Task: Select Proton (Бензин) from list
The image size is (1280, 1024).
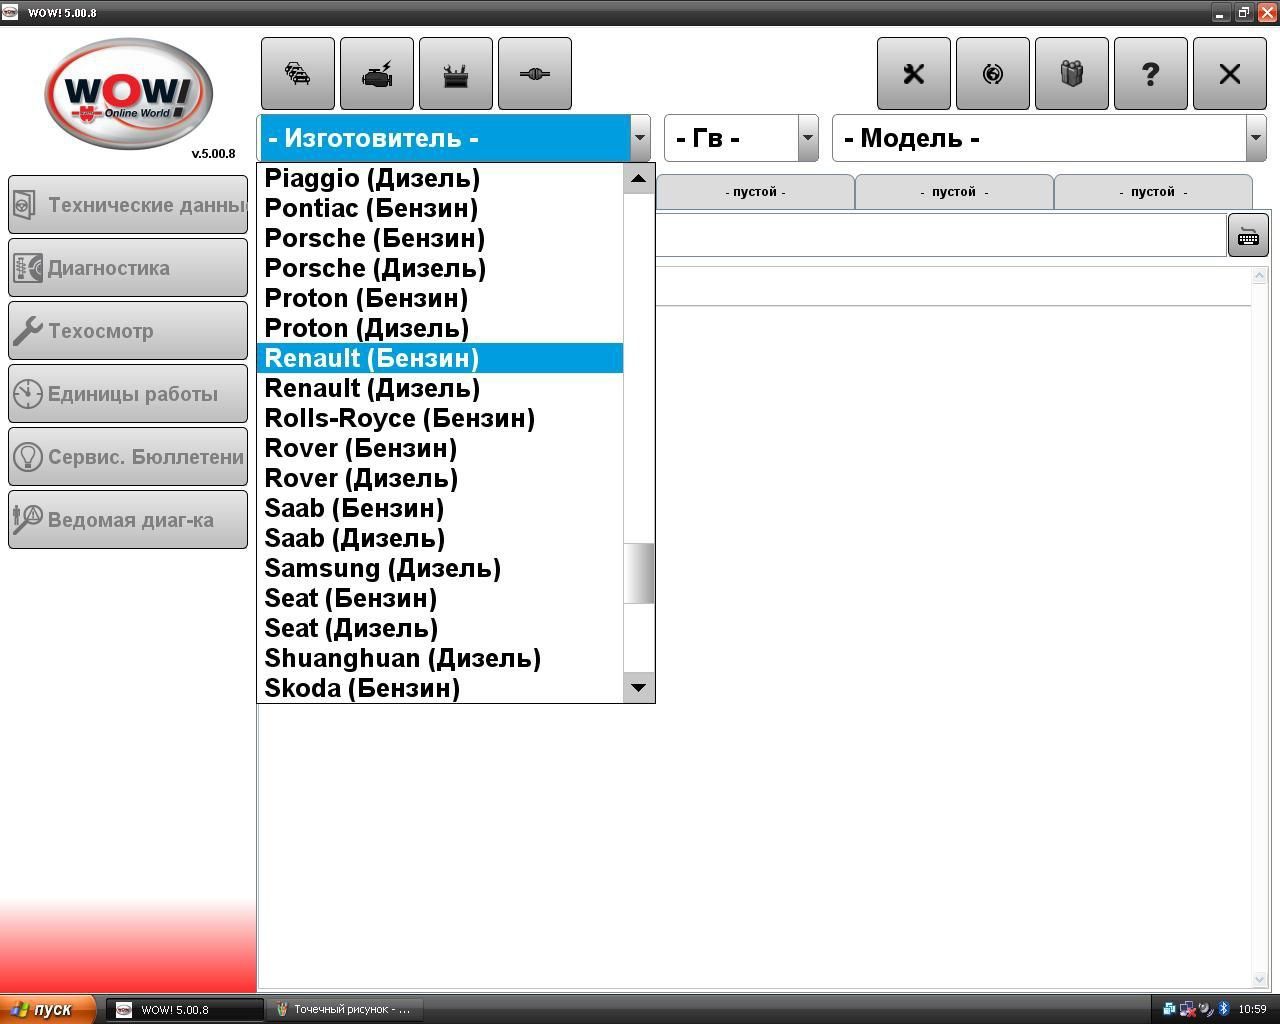Action: click(x=440, y=298)
